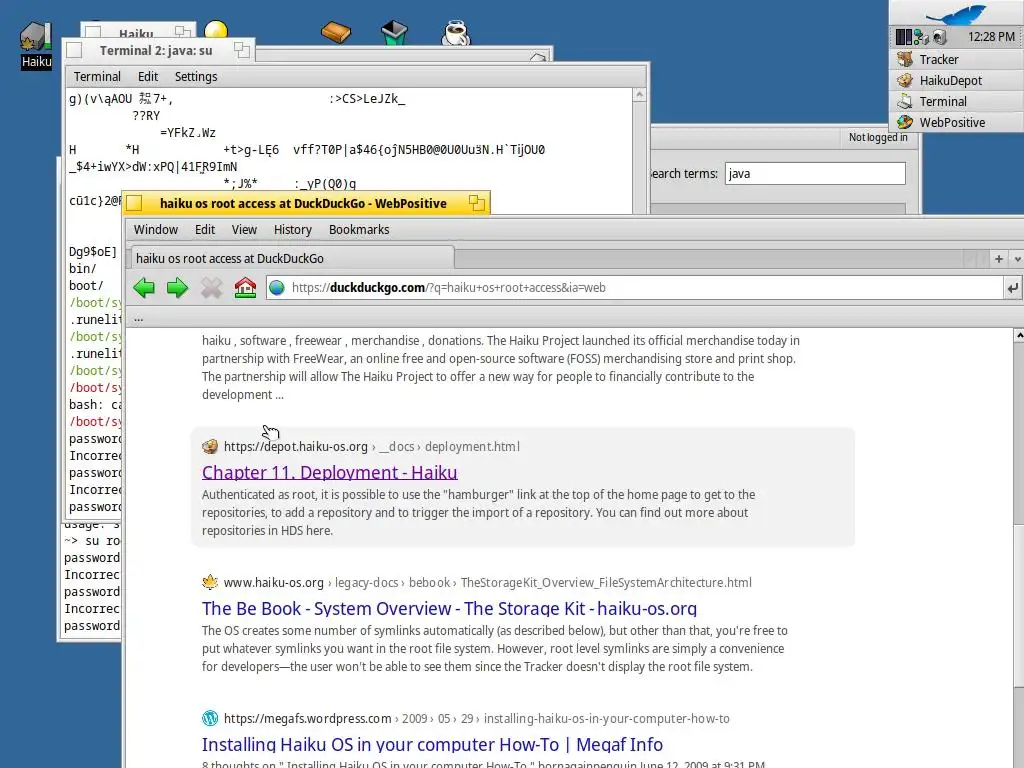Click the coffee cup desktop icon
1024x768 pixels.
tap(455, 33)
